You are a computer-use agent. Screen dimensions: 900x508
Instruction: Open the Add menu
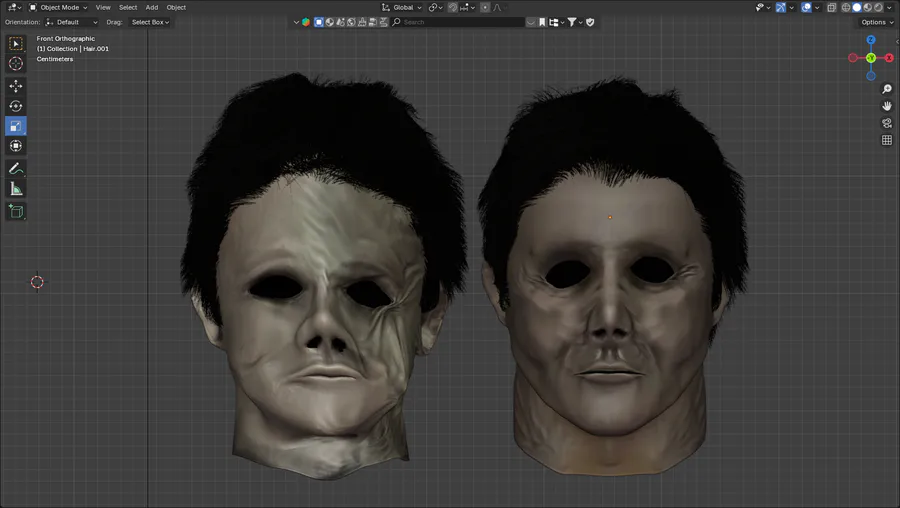(x=152, y=7)
